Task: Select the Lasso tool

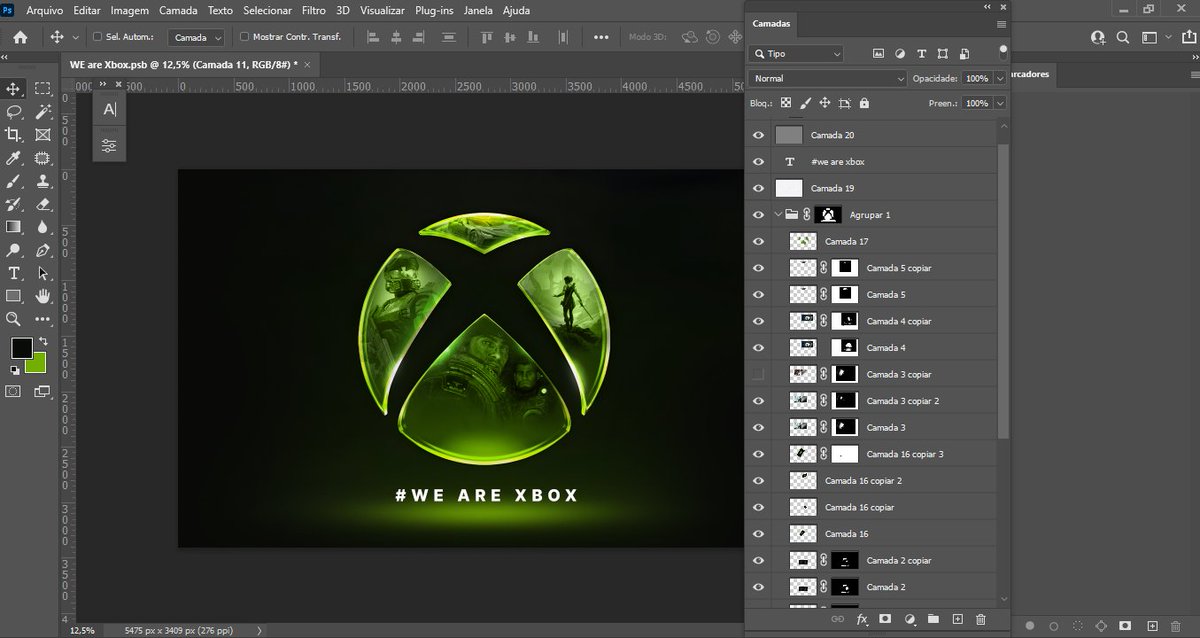Action: (14, 112)
